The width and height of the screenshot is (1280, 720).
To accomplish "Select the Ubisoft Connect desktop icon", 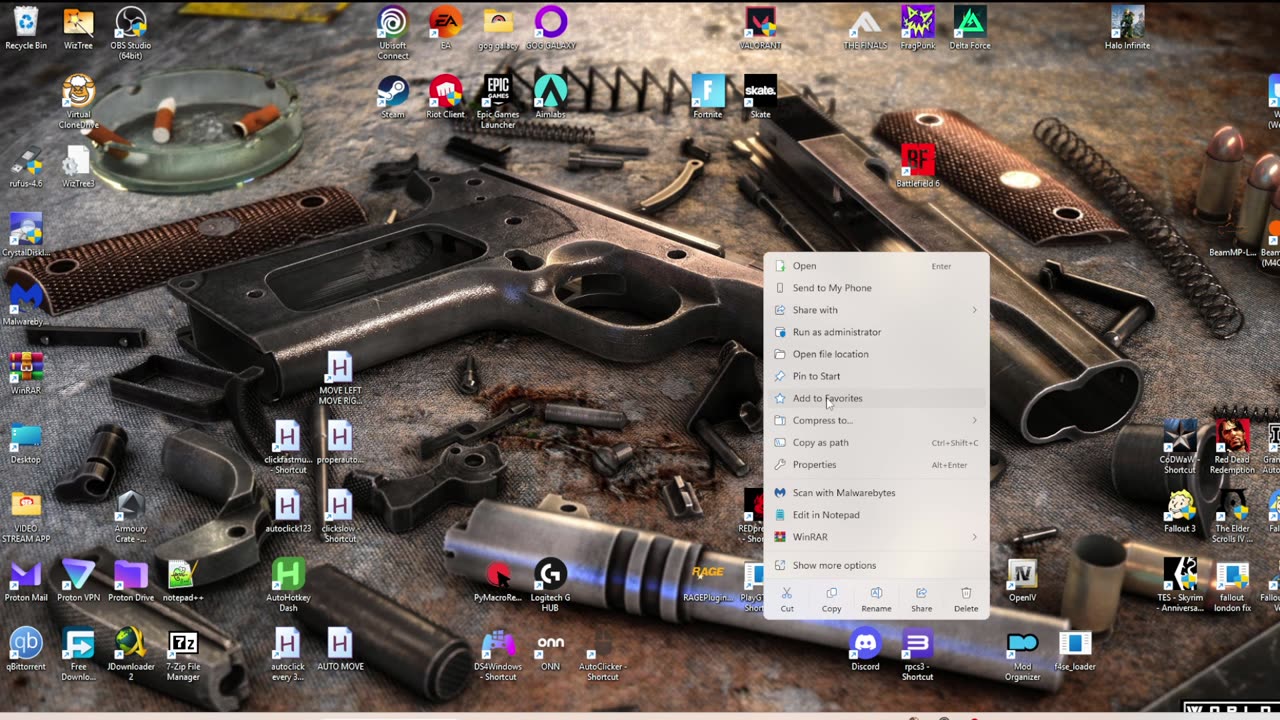I will coord(393,33).
